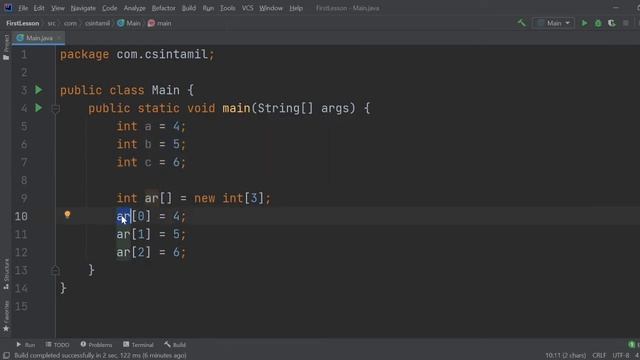Open the Navigate menu
This screenshot has height=360, width=640.
83,8
